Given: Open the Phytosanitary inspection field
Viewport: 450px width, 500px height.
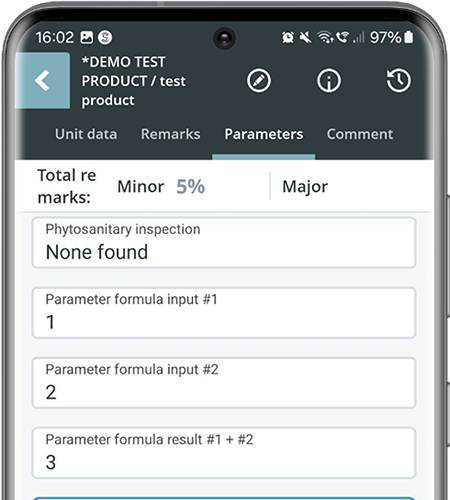Looking at the screenshot, I should point(224,243).
